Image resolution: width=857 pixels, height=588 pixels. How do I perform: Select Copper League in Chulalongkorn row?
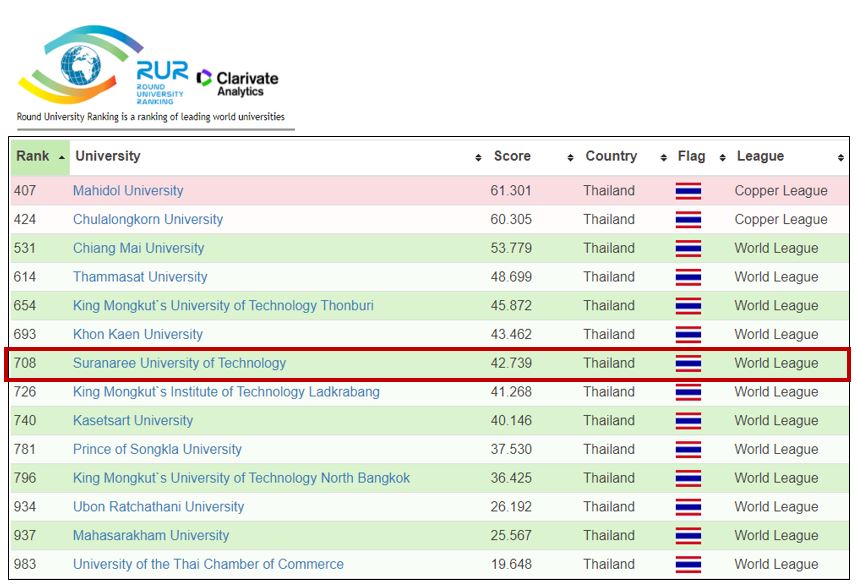tap(781, 220)
